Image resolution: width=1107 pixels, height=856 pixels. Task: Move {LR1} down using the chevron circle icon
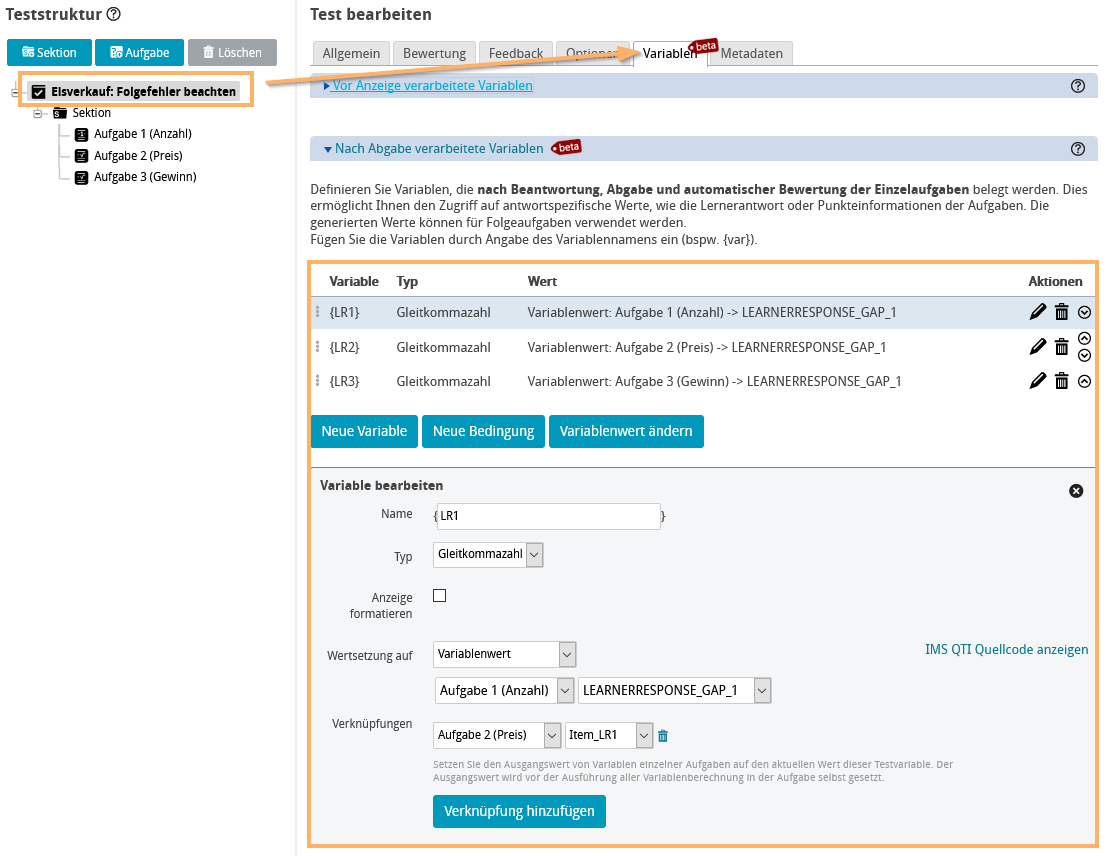[1084, 312]
